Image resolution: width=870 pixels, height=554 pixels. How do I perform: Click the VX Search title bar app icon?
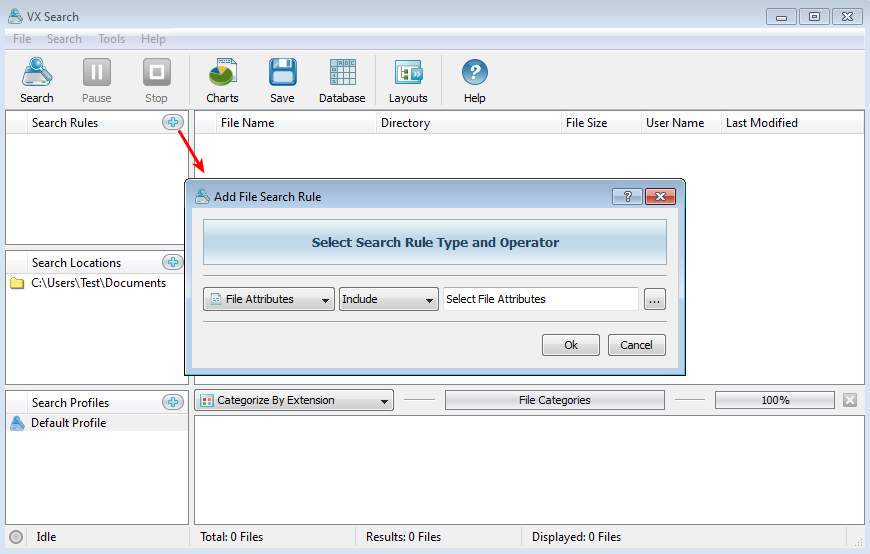click(16, 17)
